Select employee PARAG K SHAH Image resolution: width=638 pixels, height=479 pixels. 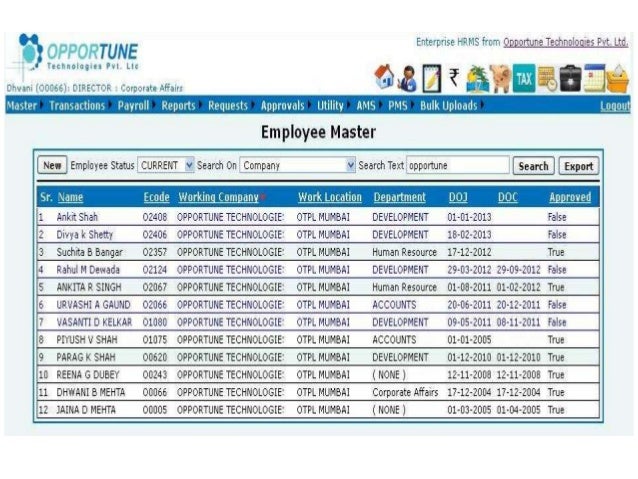86,357
